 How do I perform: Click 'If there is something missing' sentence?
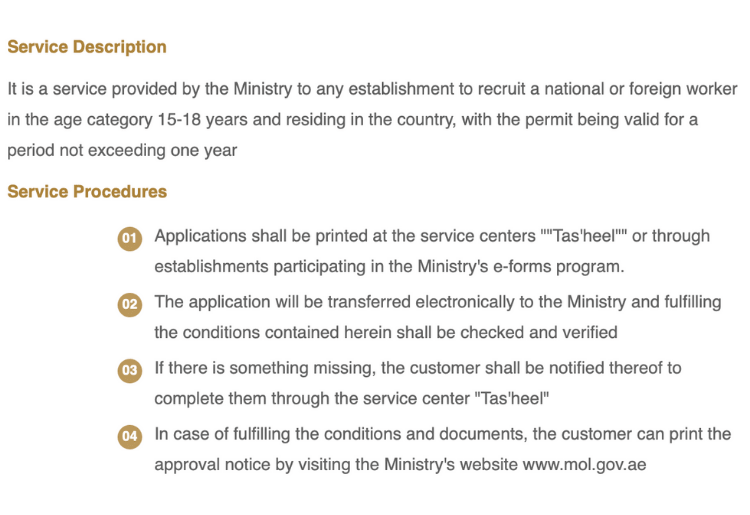point(263,368)
